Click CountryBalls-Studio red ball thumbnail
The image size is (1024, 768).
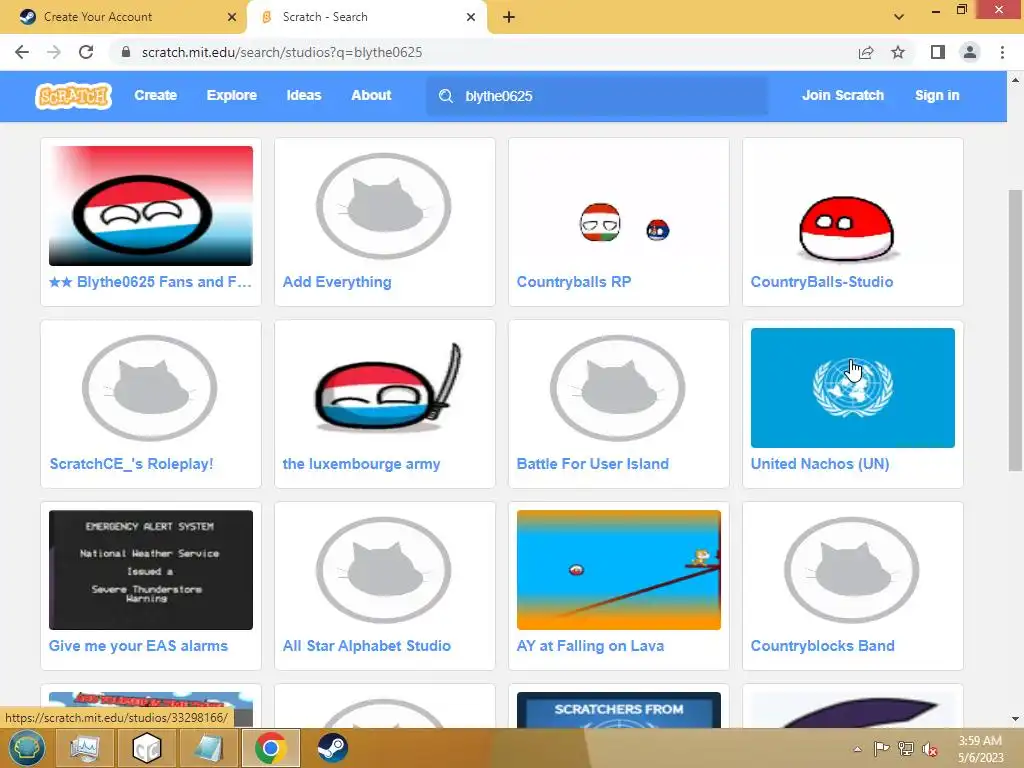click(852, 206)
